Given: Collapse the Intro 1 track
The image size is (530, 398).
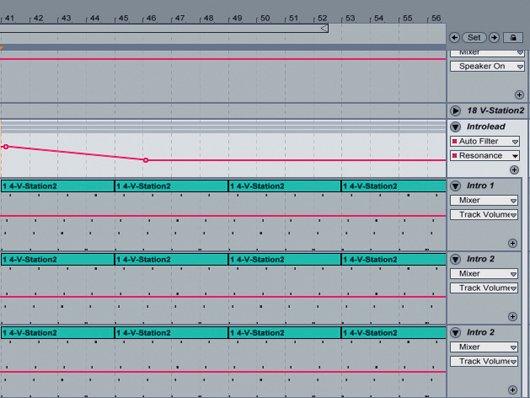Looking at the screenshot, I should [x=455, y=186].
